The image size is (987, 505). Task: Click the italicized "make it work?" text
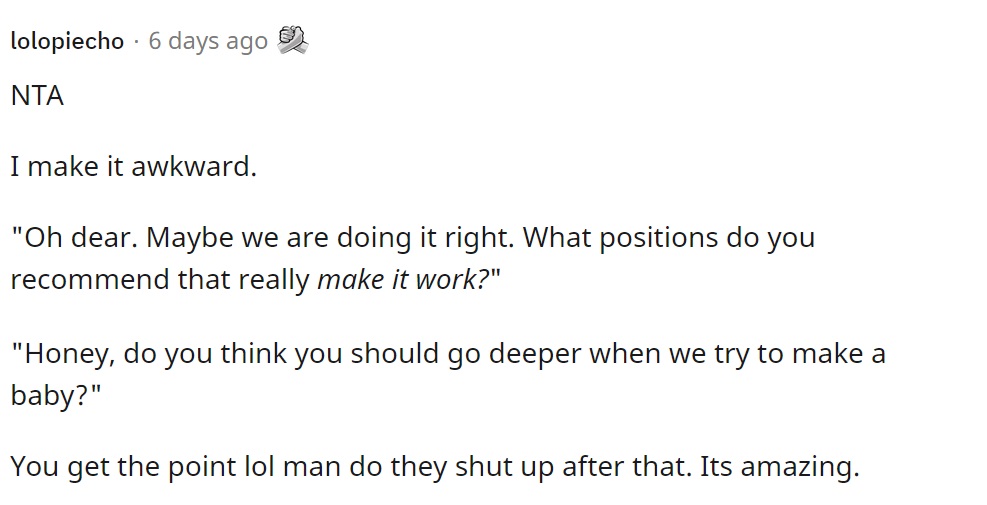pyautogui.click(x=403, y=279)
